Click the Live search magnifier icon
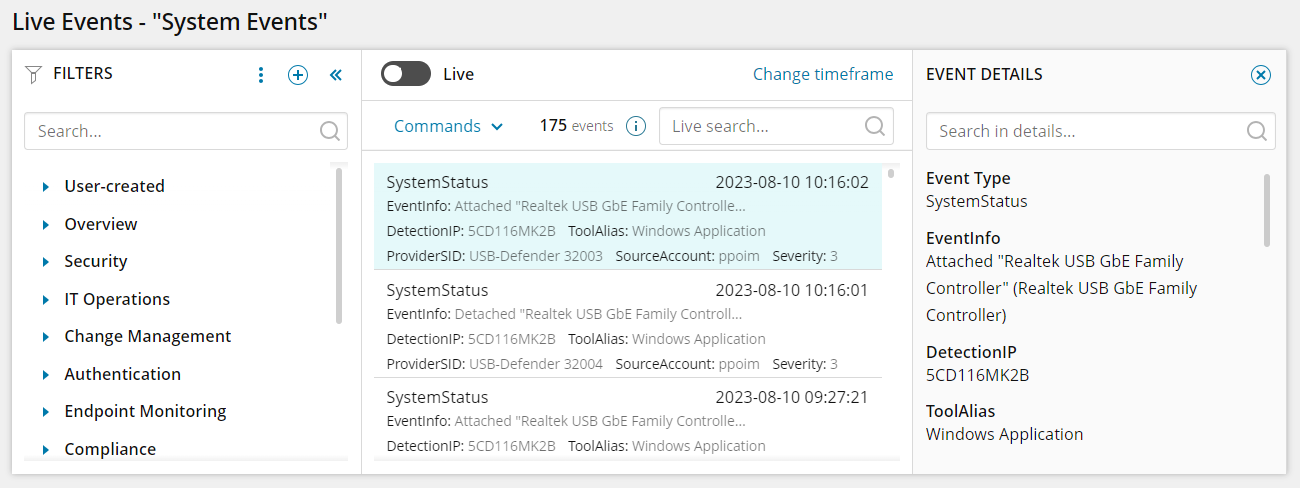 click(874, 126)
